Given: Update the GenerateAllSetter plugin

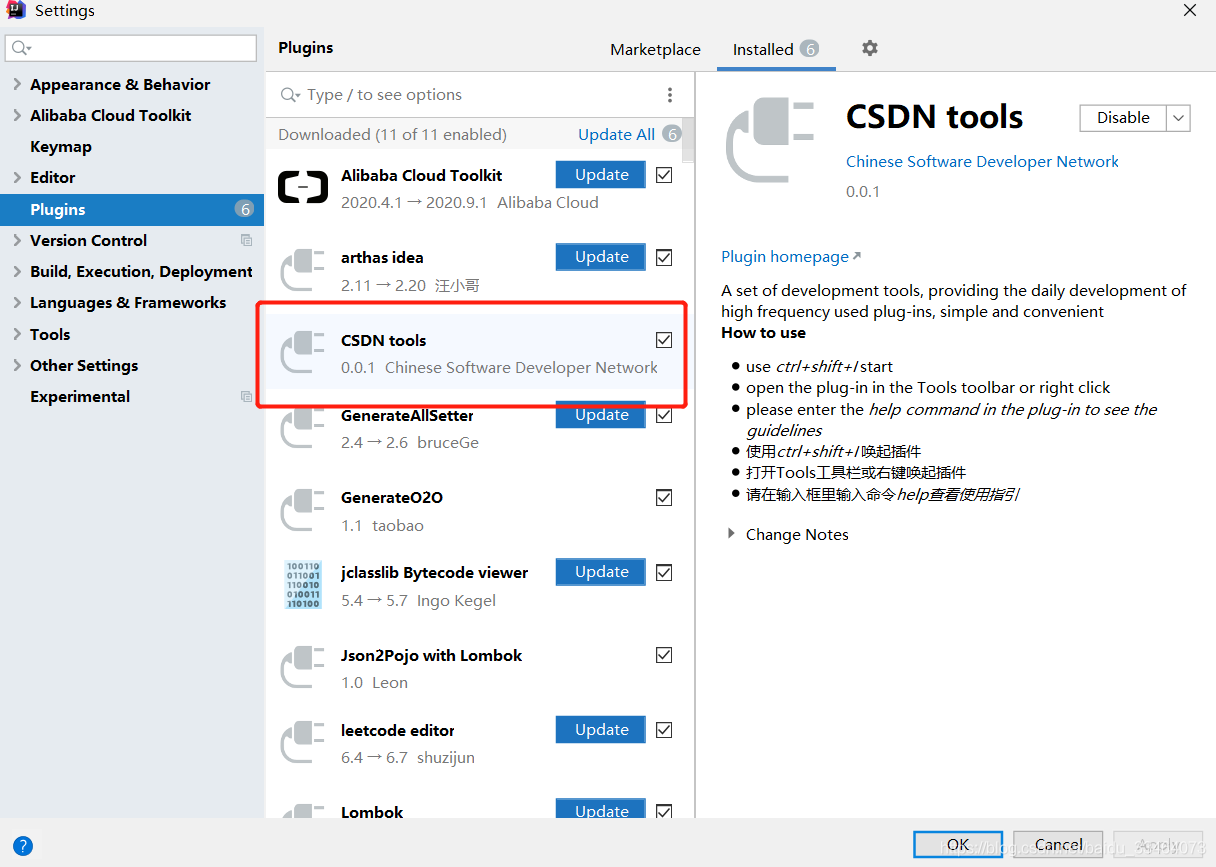Looking at the screenshot, I should point(602,414).
